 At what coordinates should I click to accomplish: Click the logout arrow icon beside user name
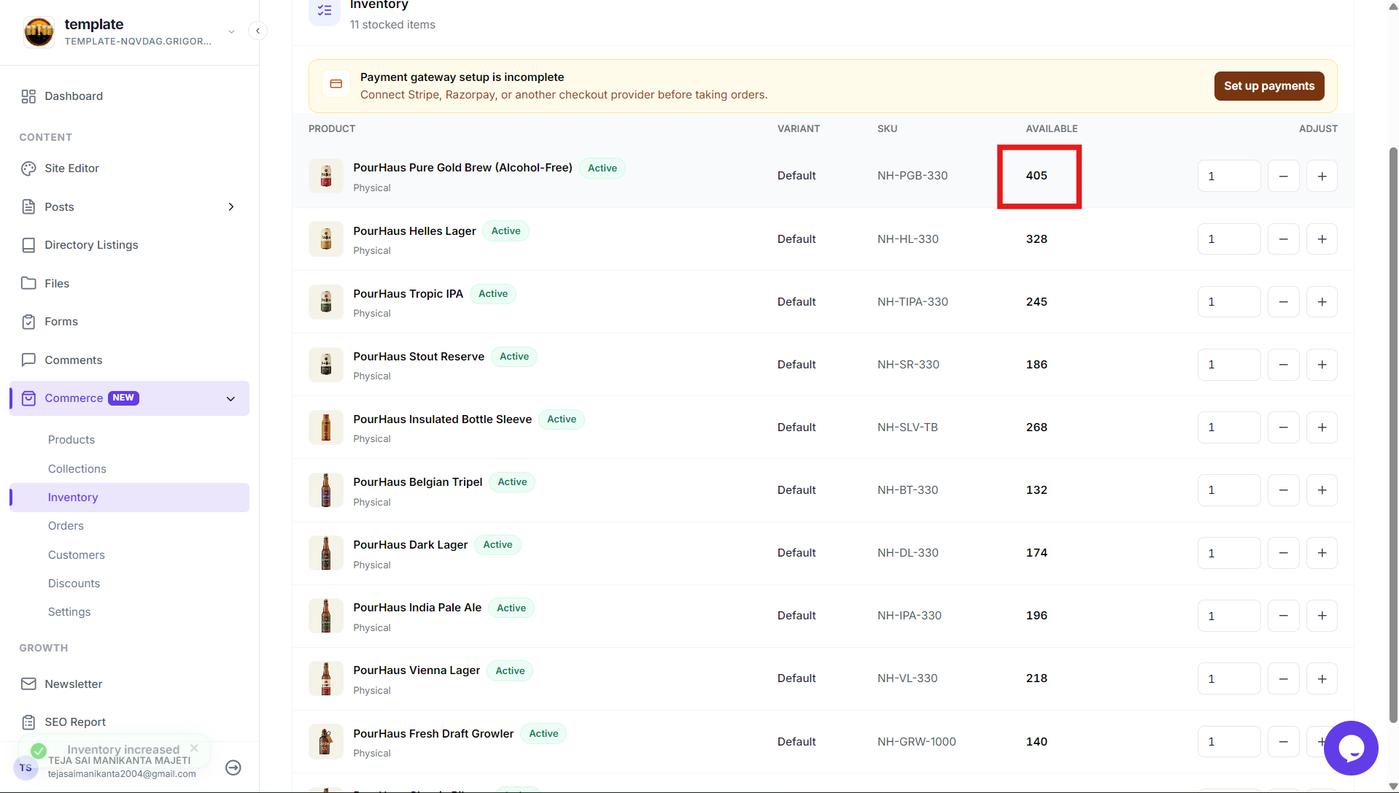(x=233, y=767)
